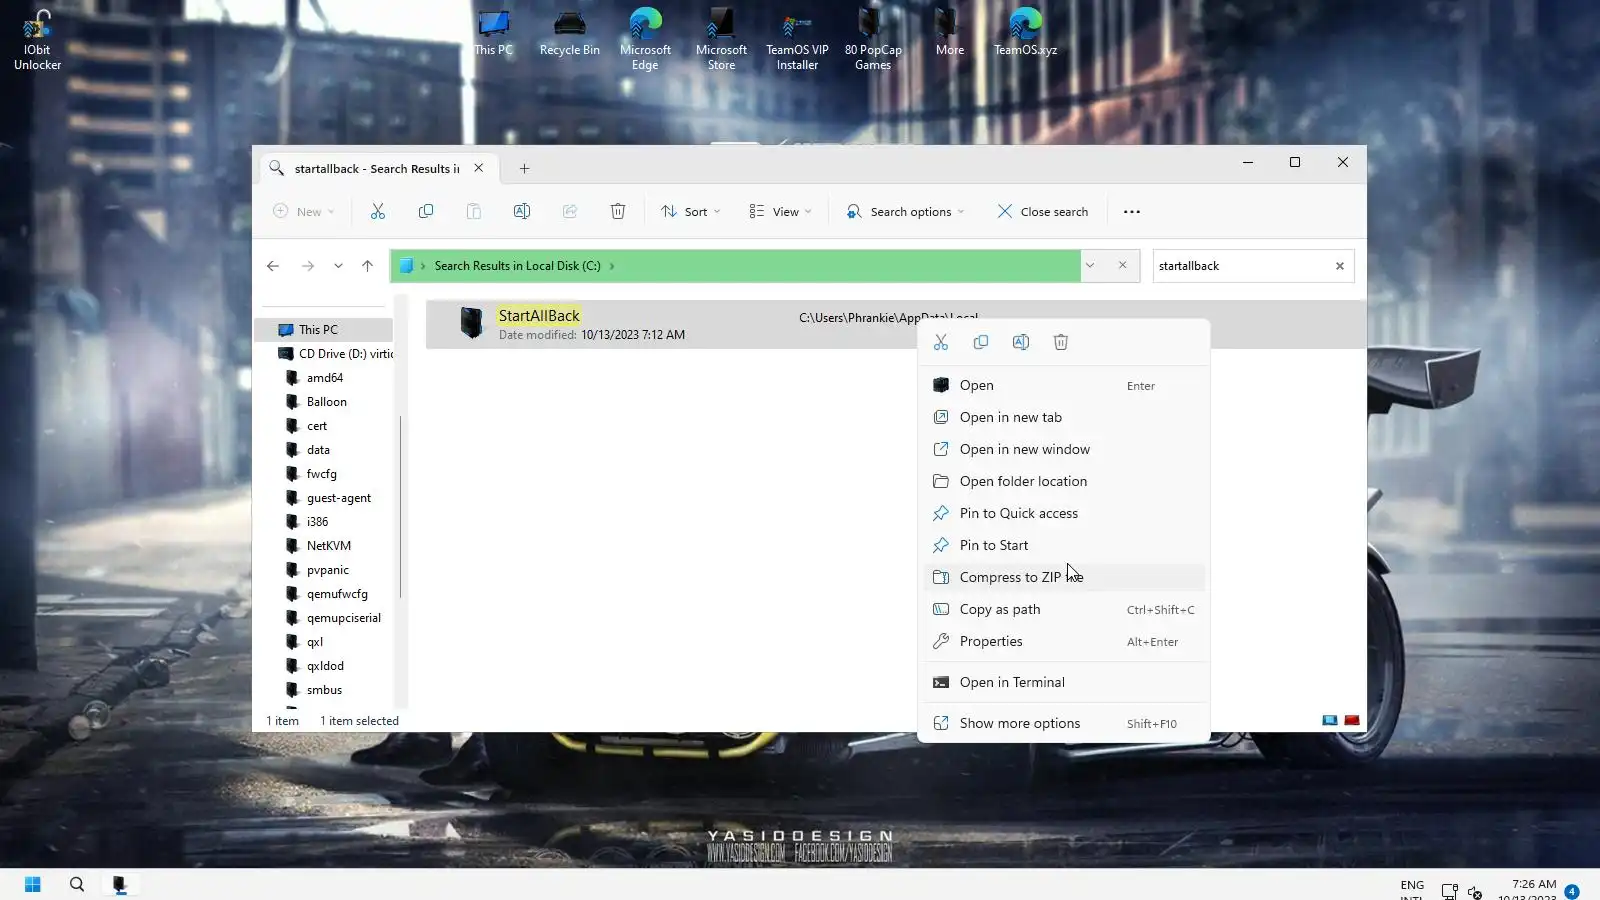Select the TeamOS VIP Installer desktop icon
The image size is (1600, 900).
click(797, 40)
